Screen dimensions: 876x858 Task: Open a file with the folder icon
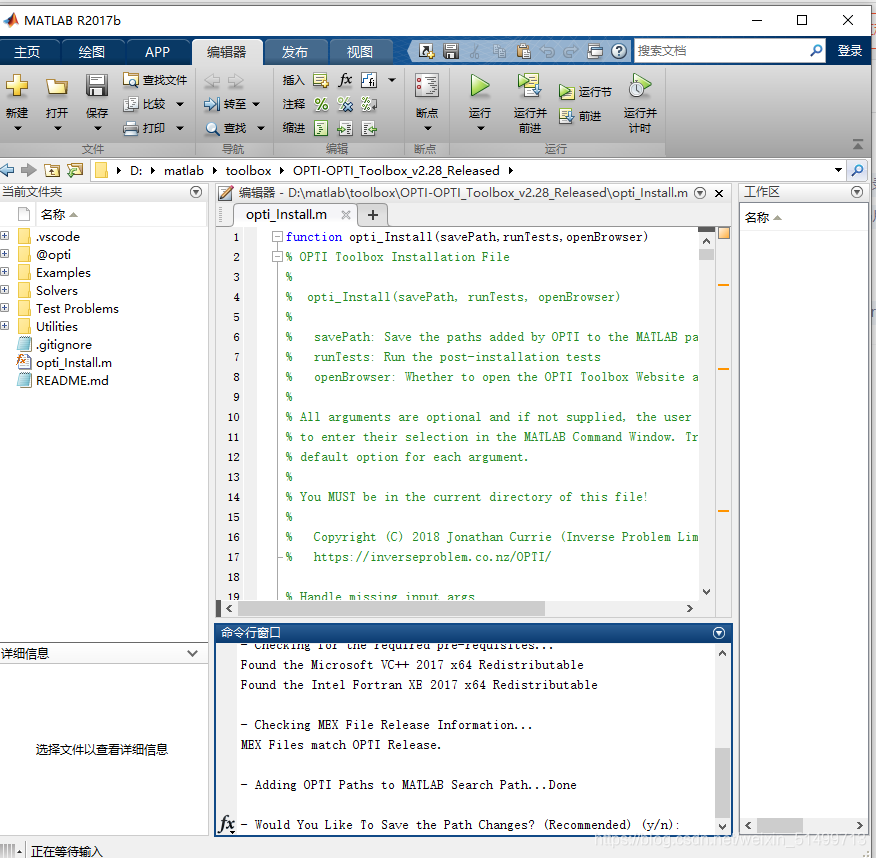[56, 86]
